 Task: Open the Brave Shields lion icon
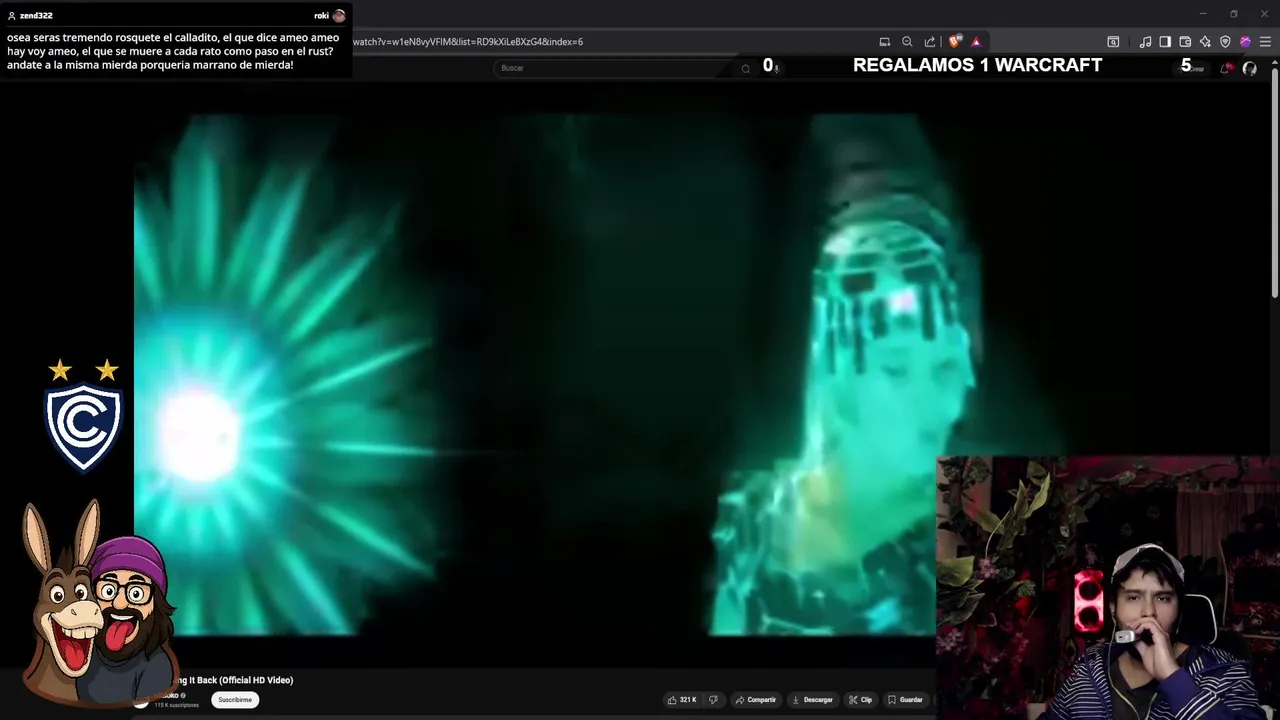click(955, 42)
